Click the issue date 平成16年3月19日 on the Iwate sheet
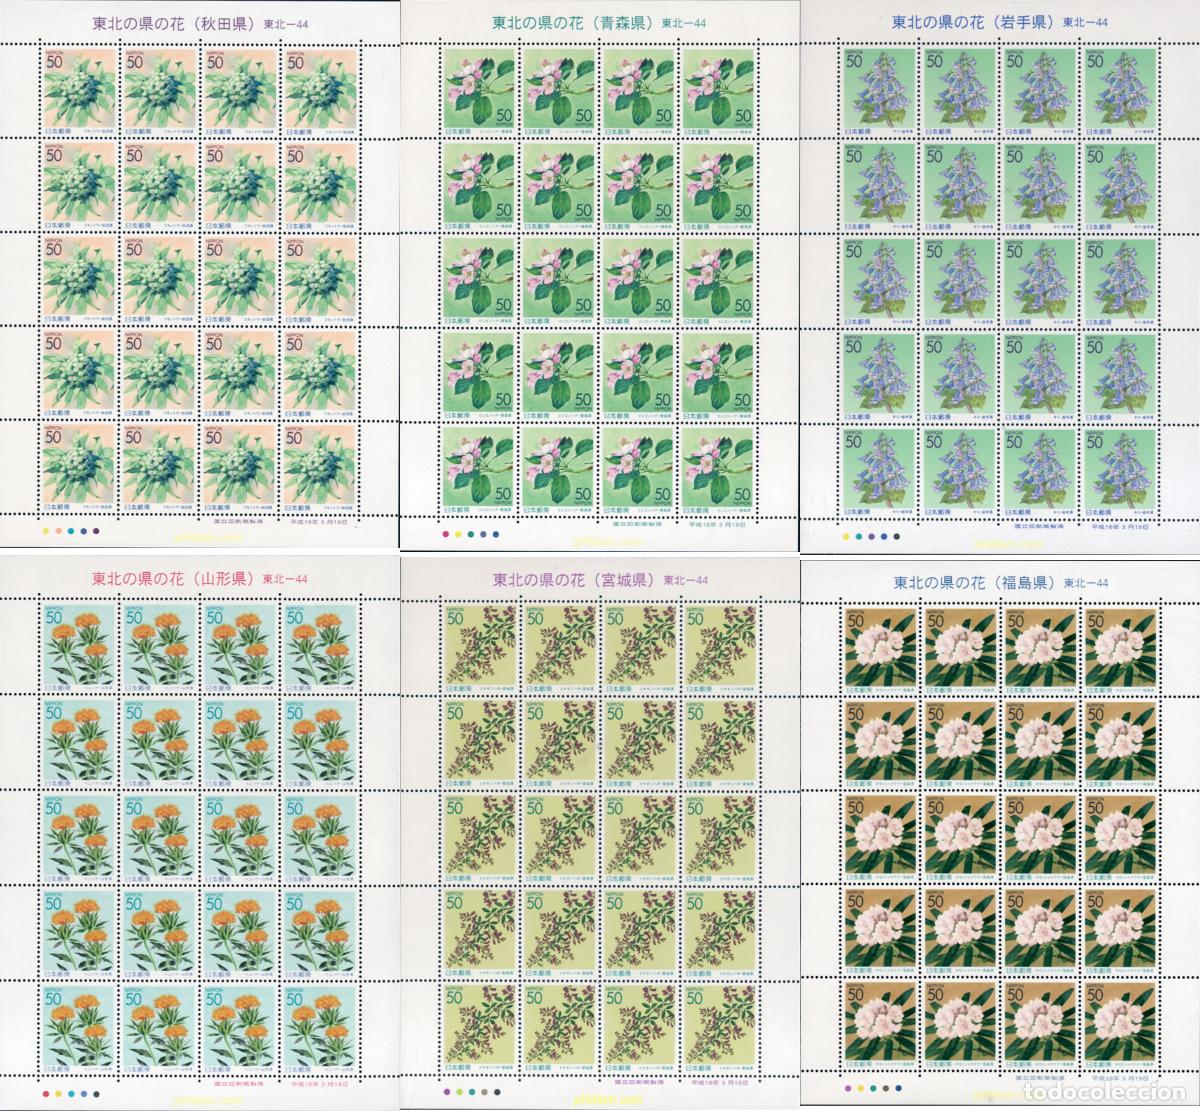Screen dimensions: 1200x1111 coord(1121,525)
